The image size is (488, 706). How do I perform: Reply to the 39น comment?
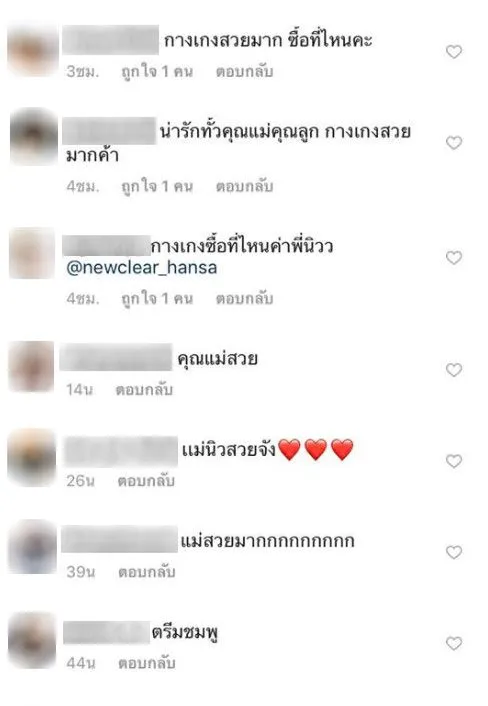147,572
